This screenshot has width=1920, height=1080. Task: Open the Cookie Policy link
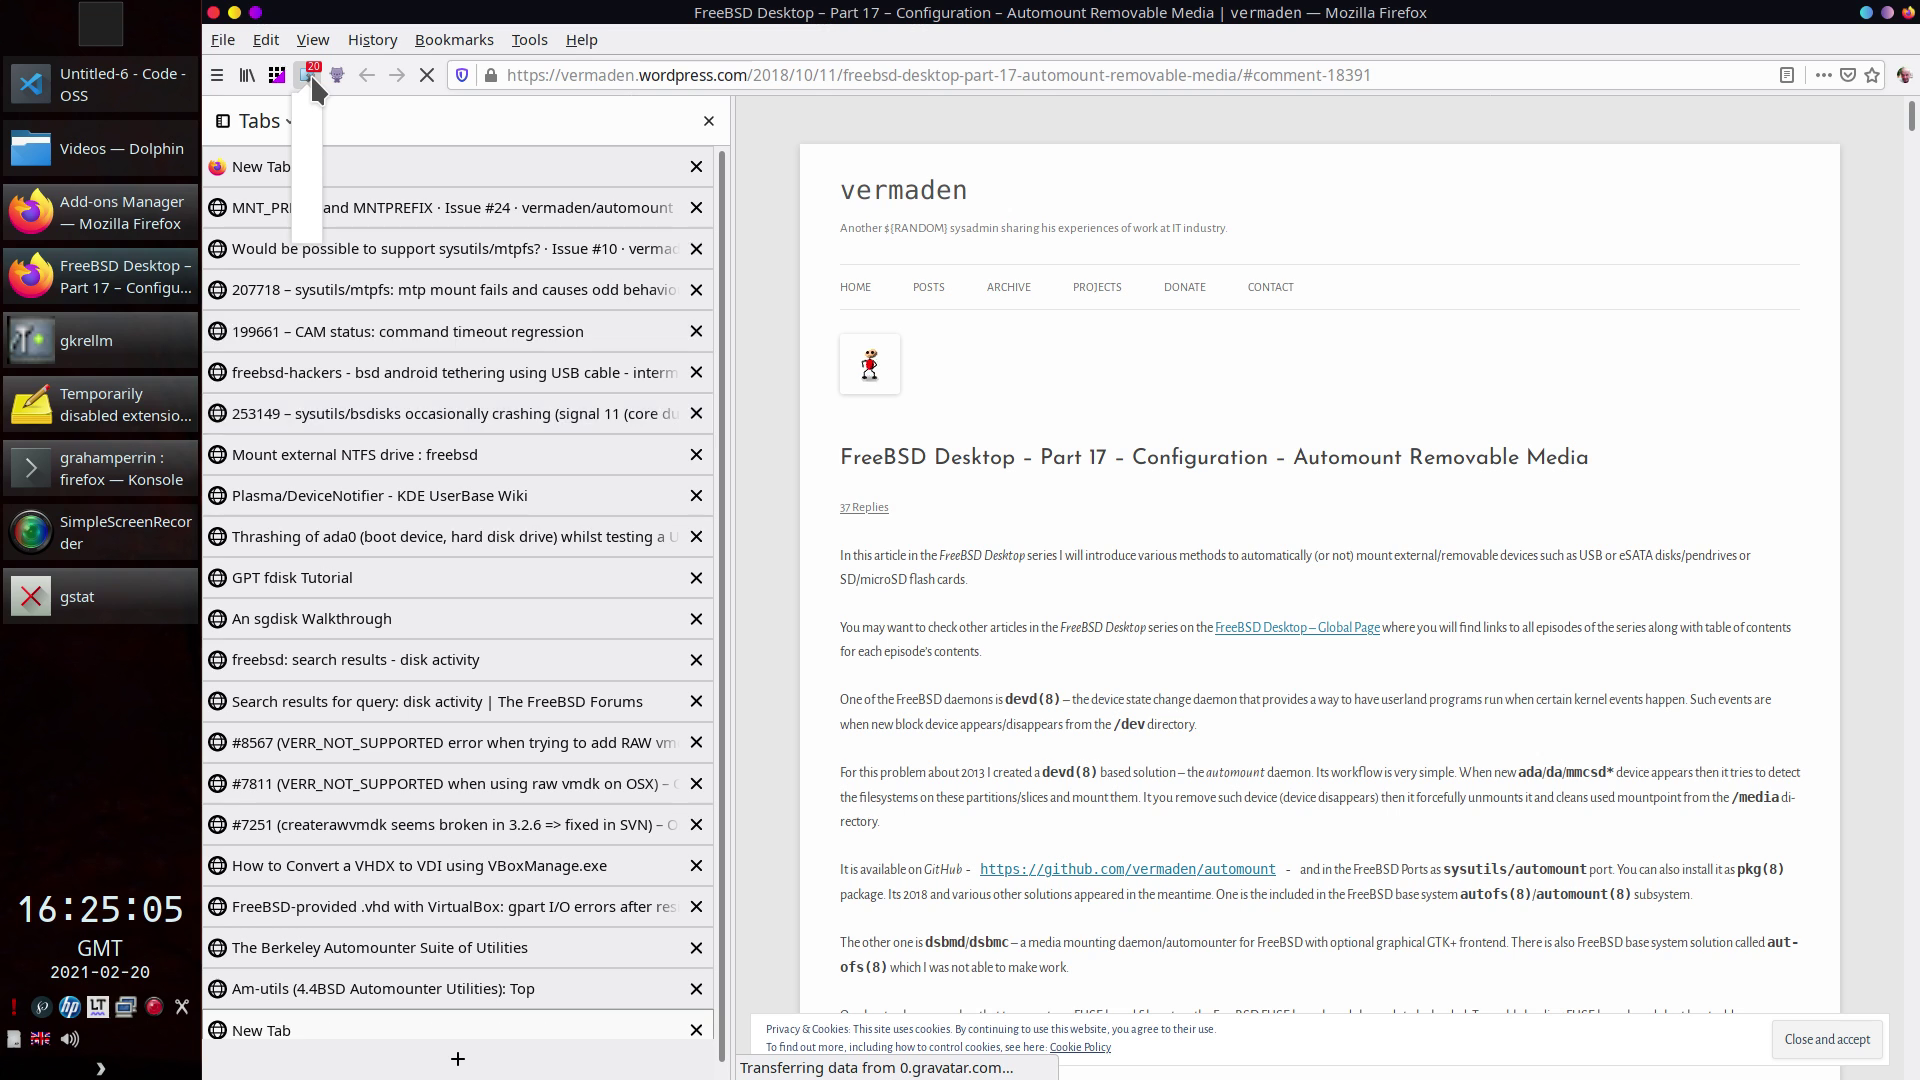coord(1080,1047)
